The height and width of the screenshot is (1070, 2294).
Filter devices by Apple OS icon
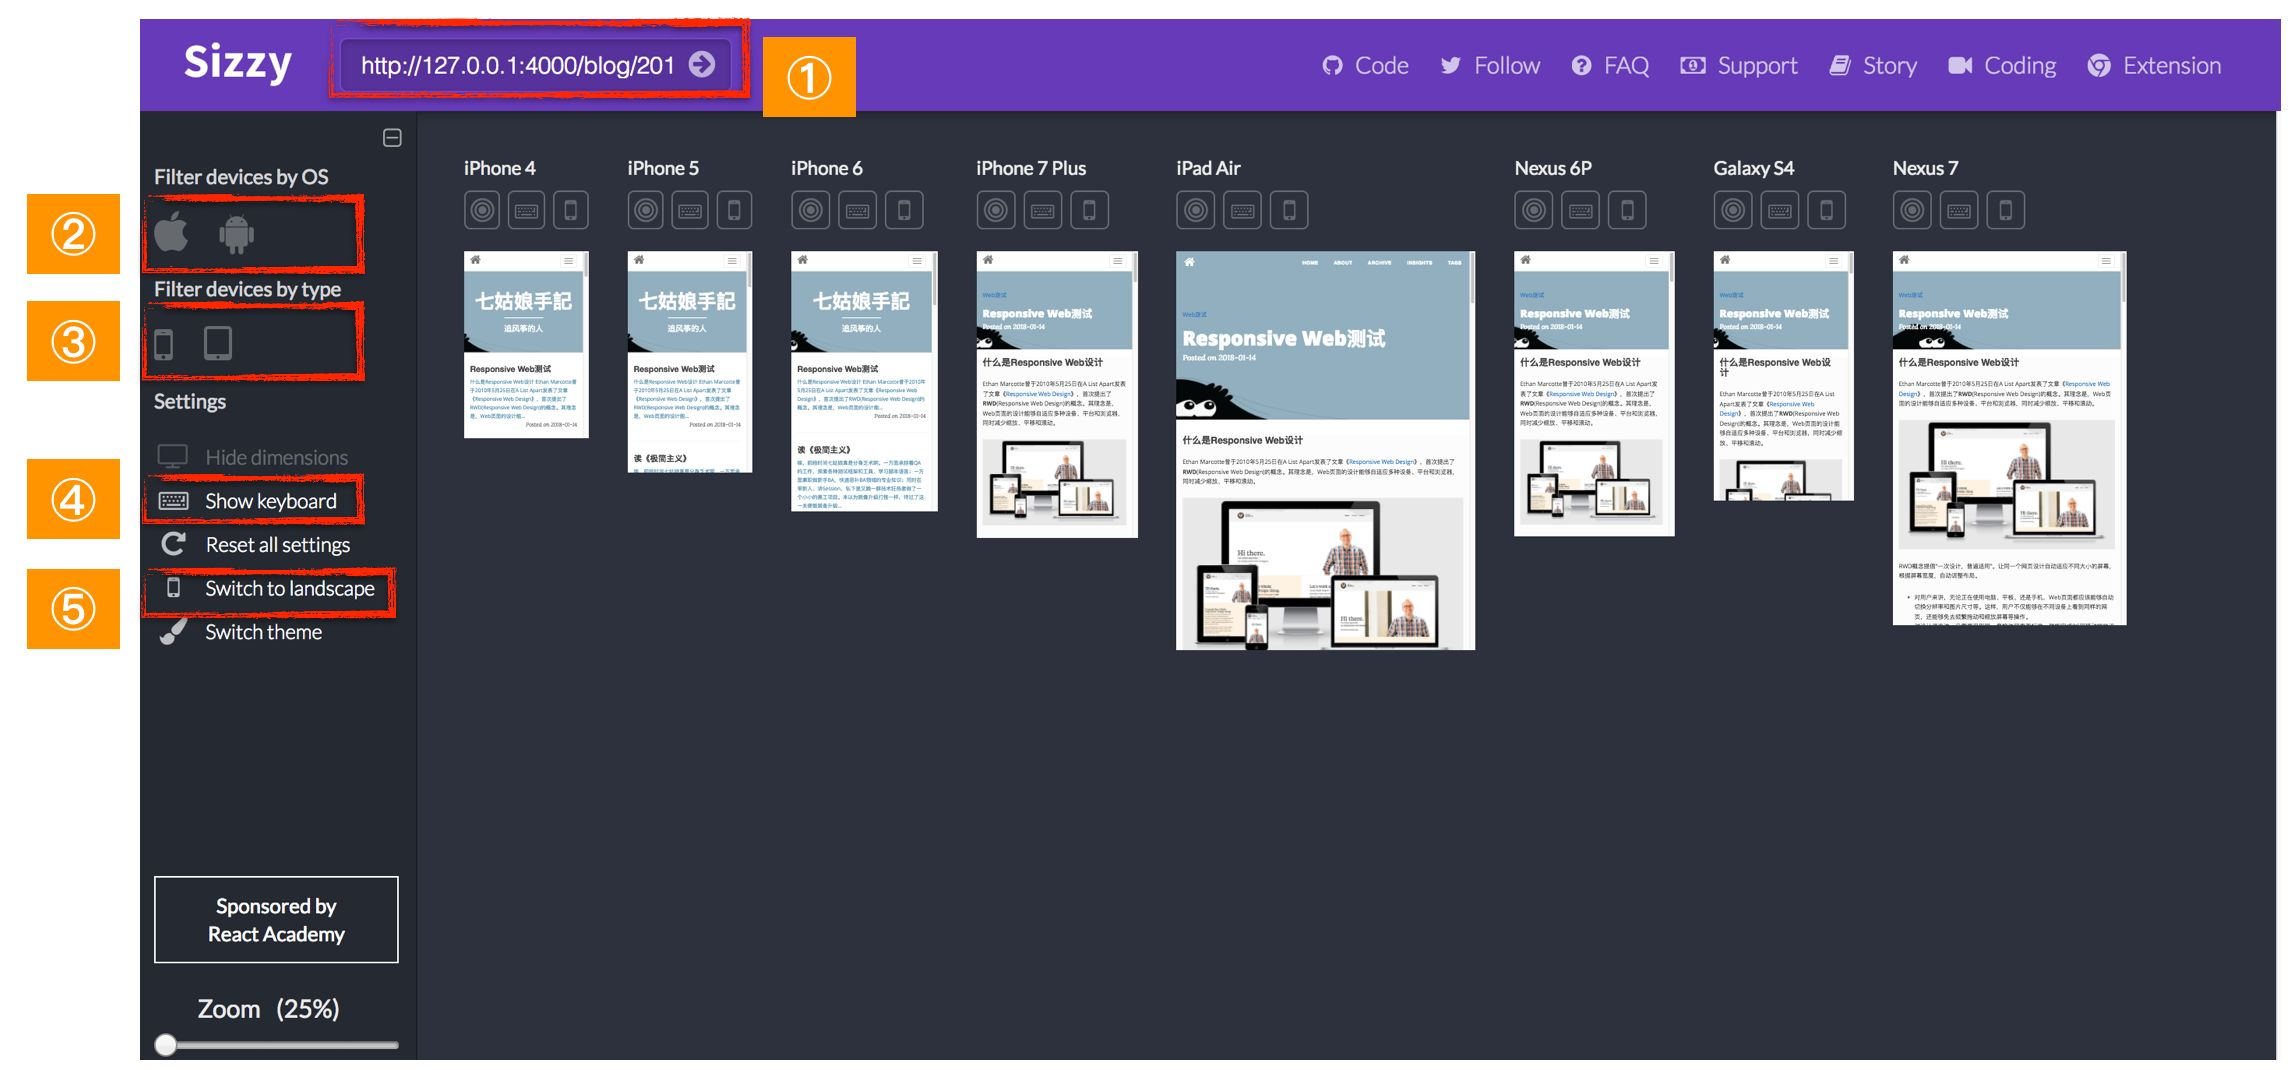pos(171,233)
